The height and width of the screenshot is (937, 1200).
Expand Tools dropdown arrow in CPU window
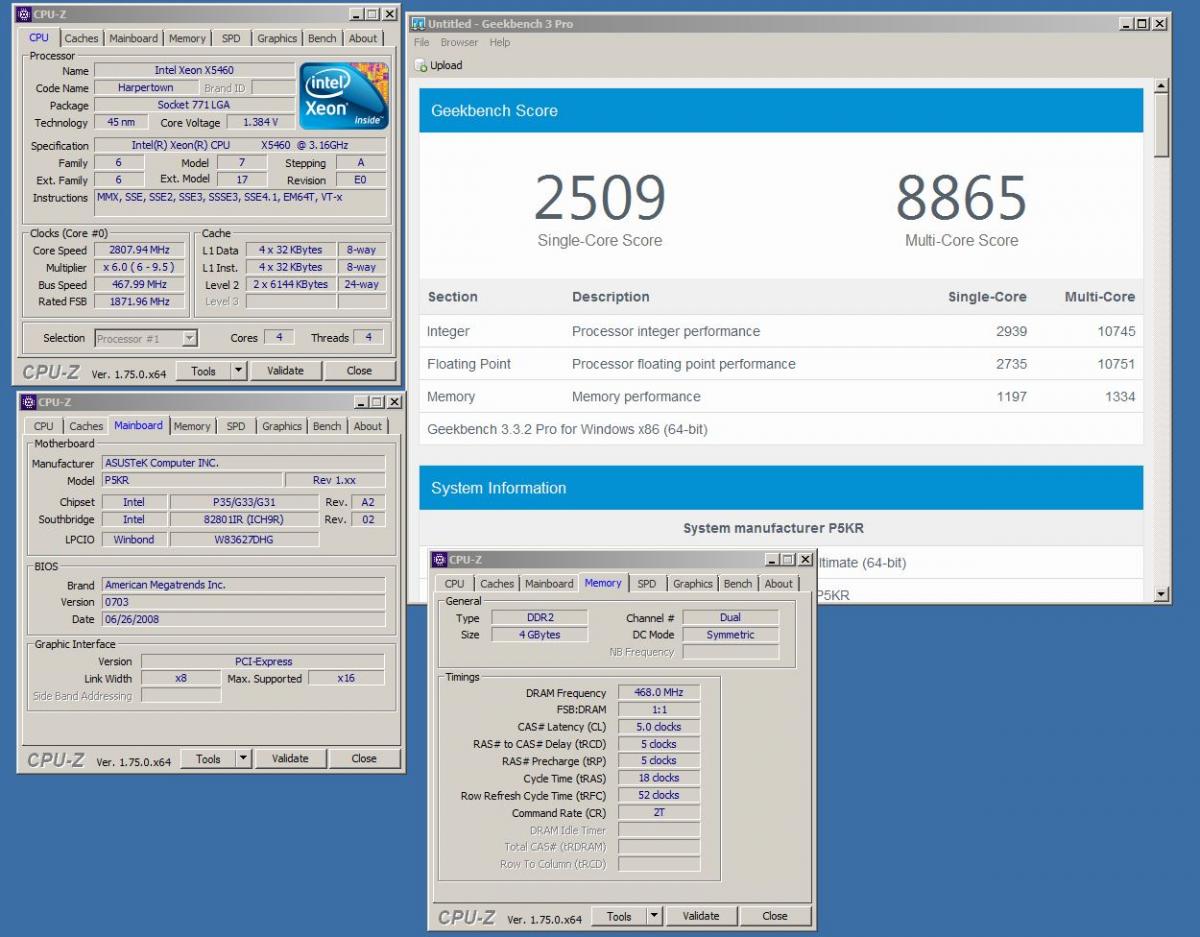(x=238, y=371)
